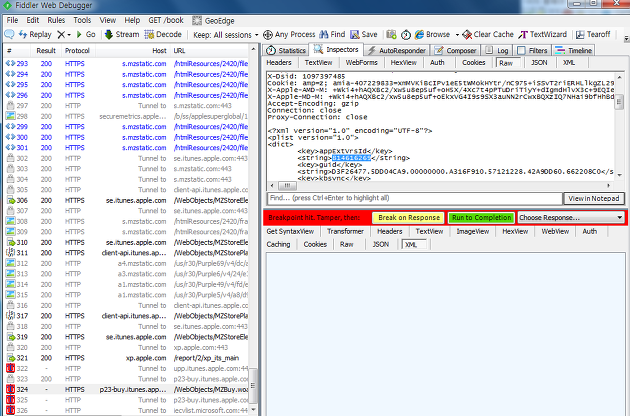The width and height of the screenshot is (630, 416).
Task: Toggle Decode mode
Action: click(x=163, y=35)
